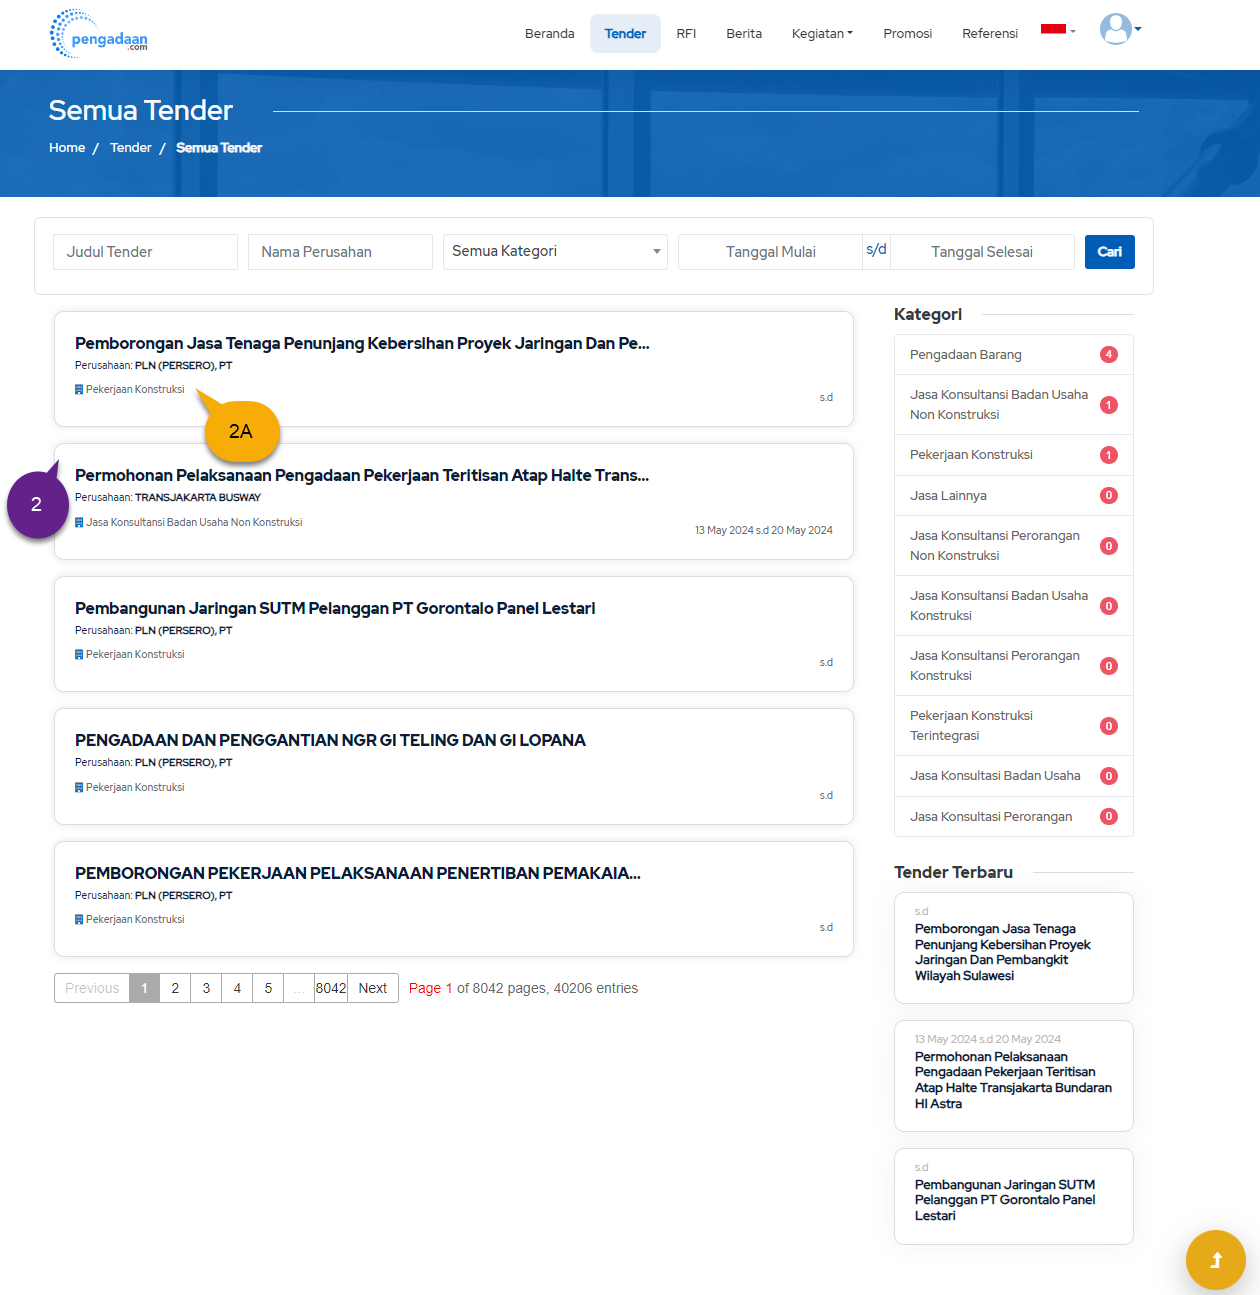Open the Berita menu
The image size is (1260, 1295).
pos(744,34)
